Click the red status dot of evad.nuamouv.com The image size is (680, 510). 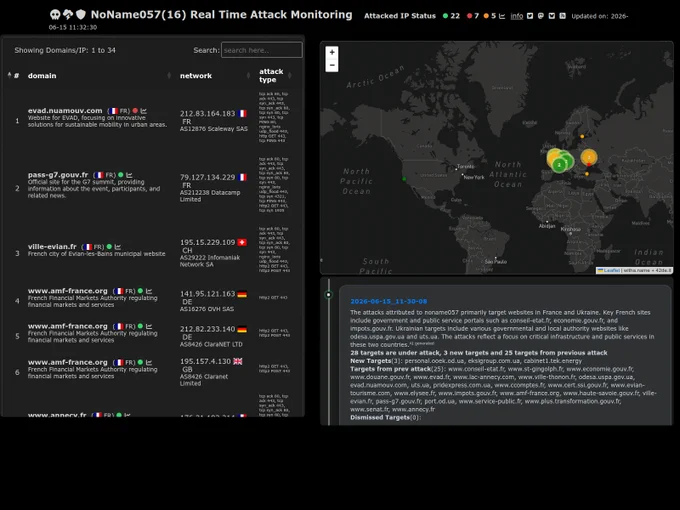click(x=135, y=111)
